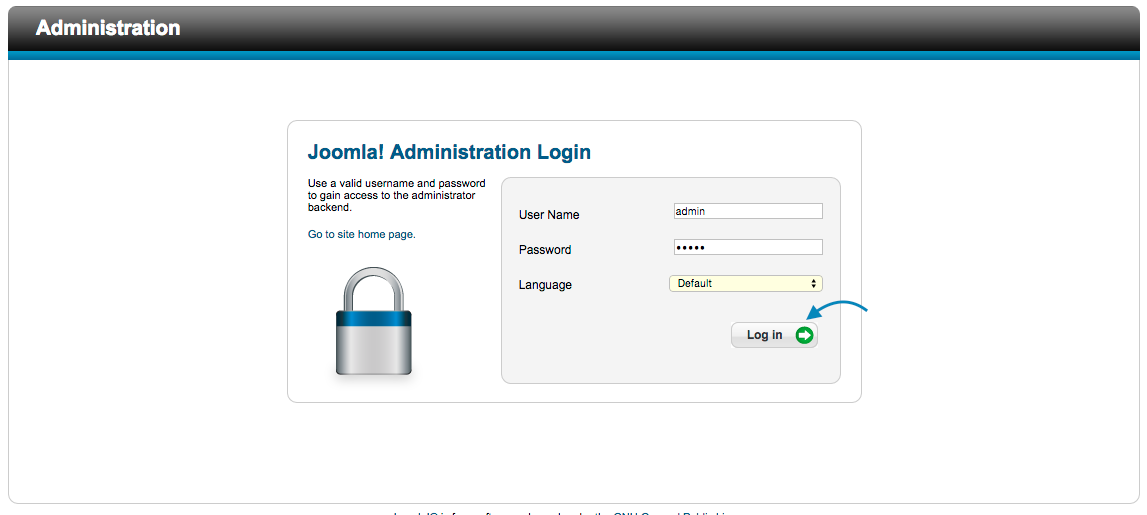Click the padlock image
The image size is (1147, 515).
[374, 323]
